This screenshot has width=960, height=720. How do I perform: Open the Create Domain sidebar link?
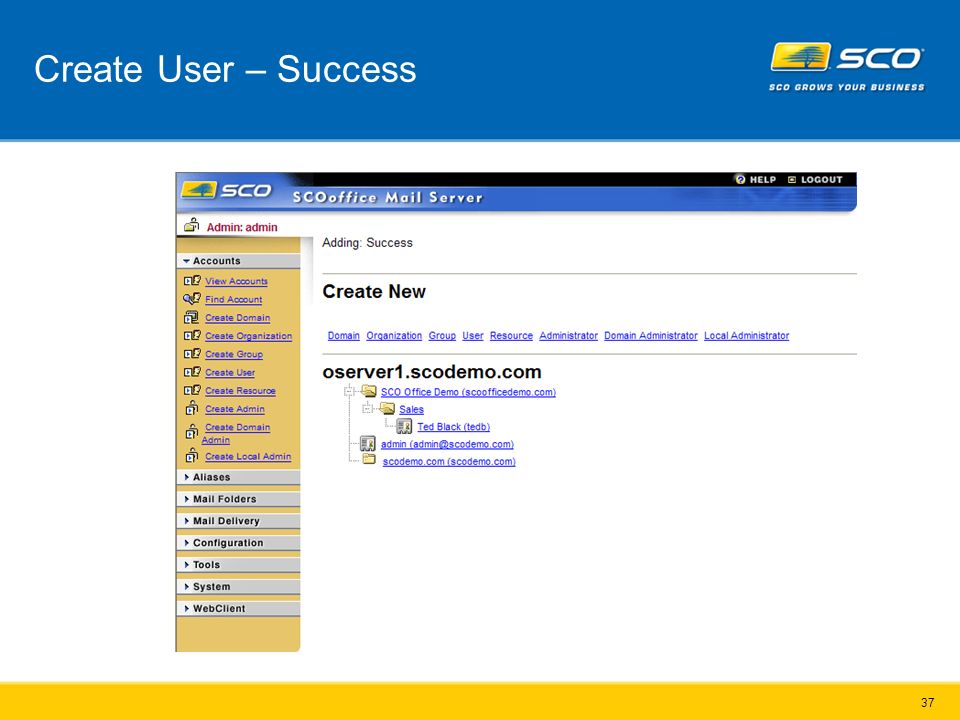pyautogui.click(x=238, y=318)
